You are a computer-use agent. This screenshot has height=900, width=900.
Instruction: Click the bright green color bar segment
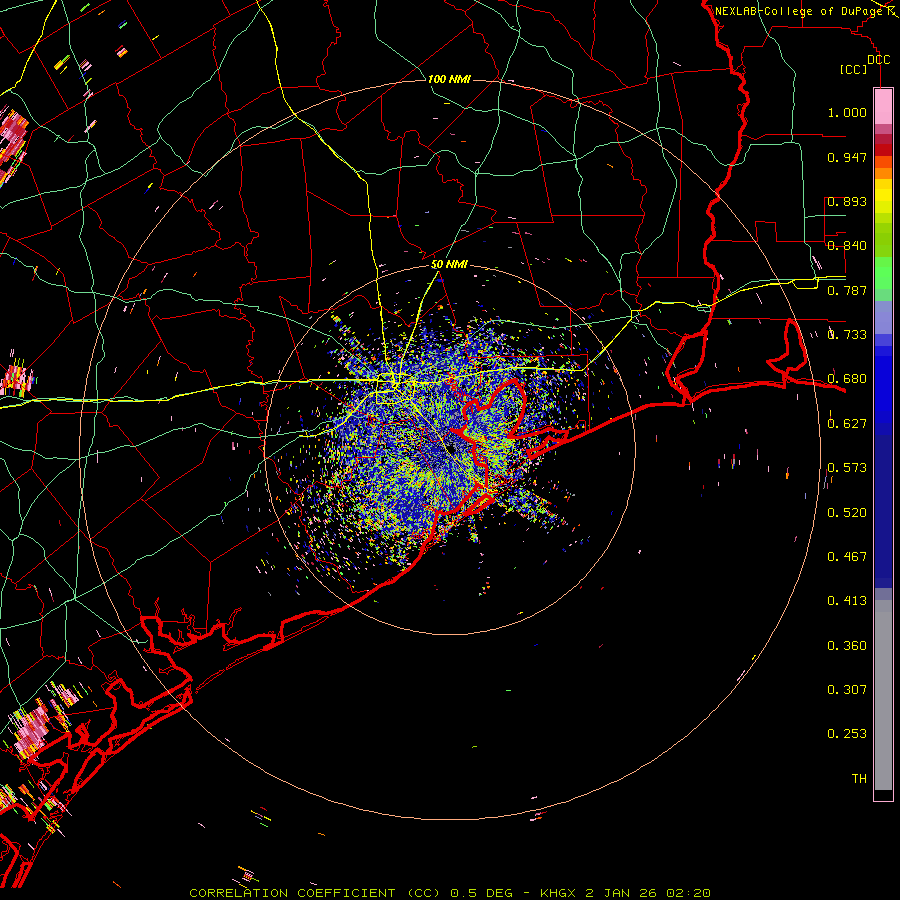[883, 273]
